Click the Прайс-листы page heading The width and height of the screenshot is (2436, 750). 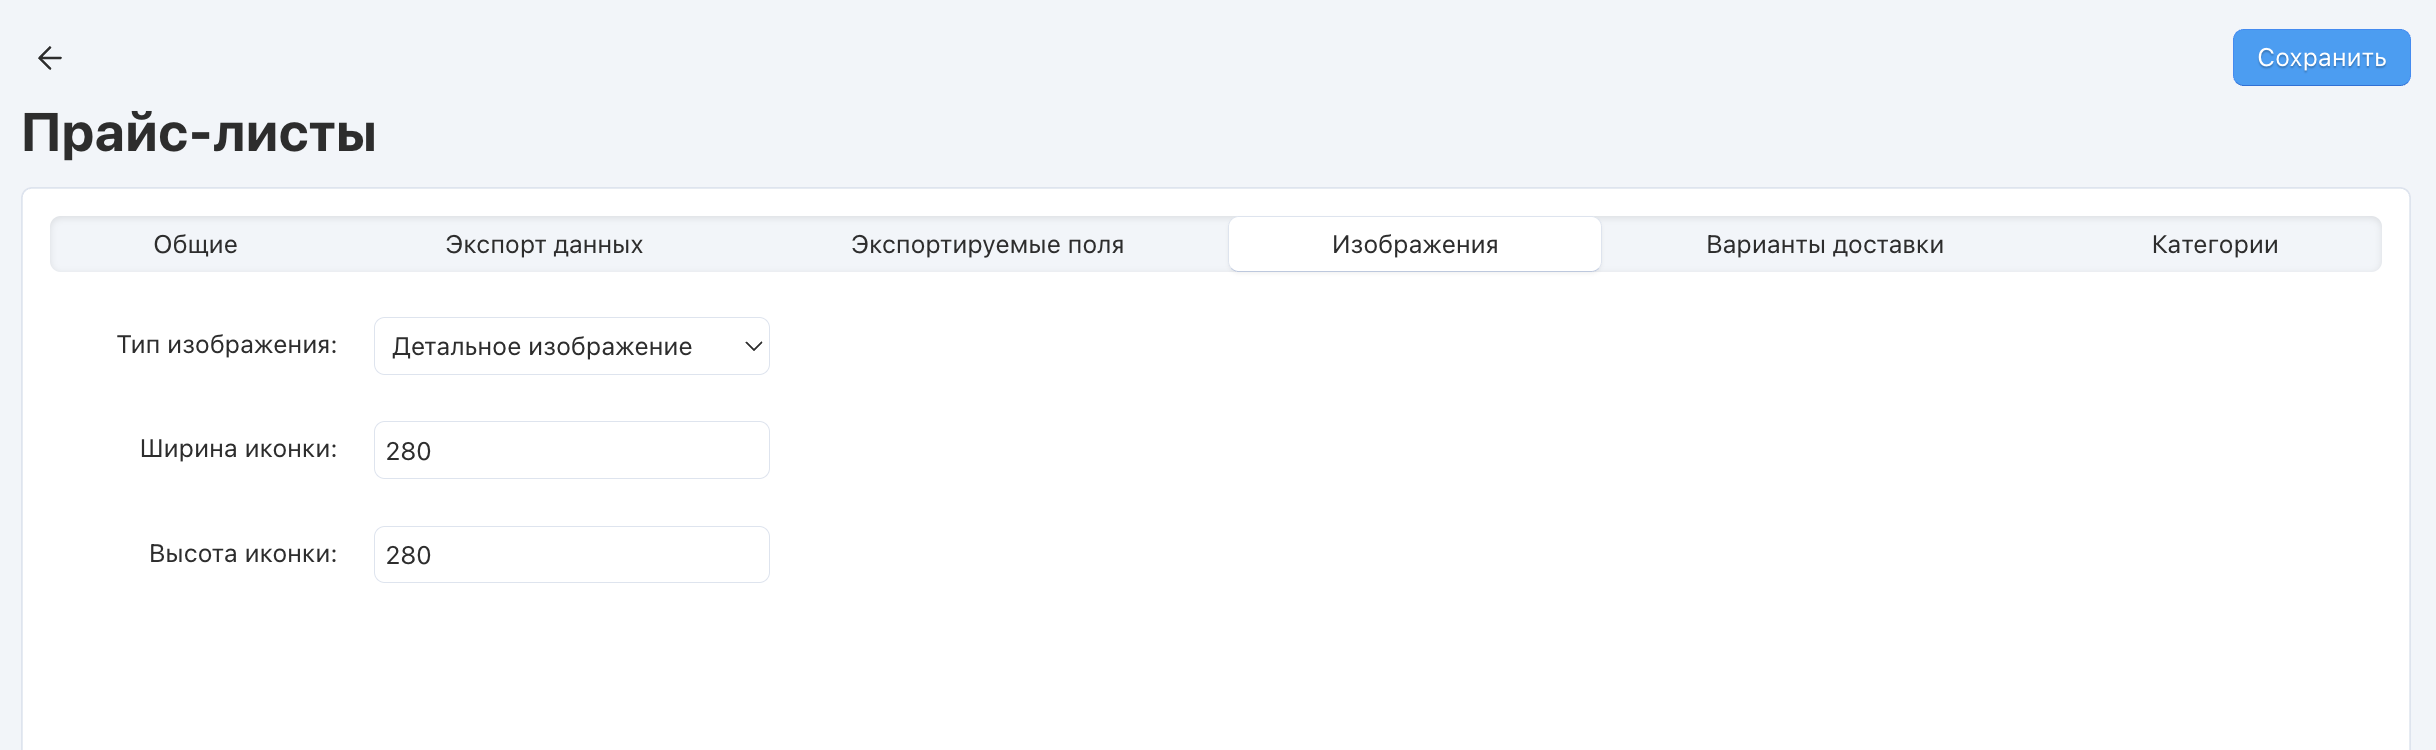click(x=199, y=132)
